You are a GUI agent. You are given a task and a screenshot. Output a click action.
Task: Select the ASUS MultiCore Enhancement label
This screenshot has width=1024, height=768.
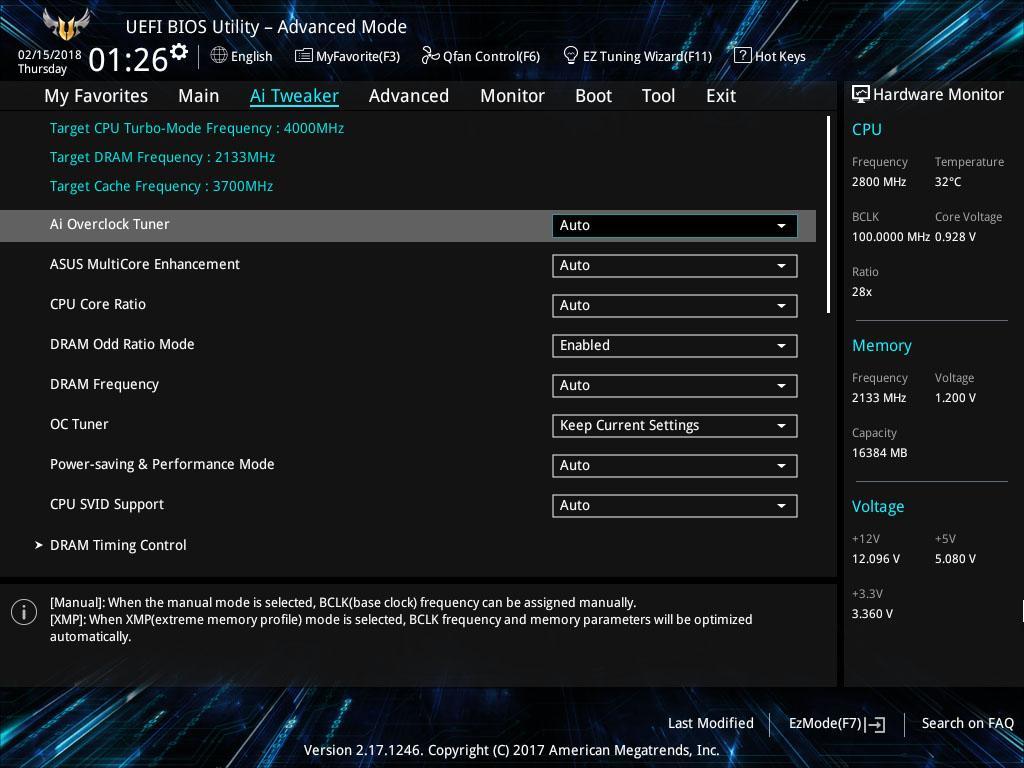pyautogui.click(x=145, y=264)
